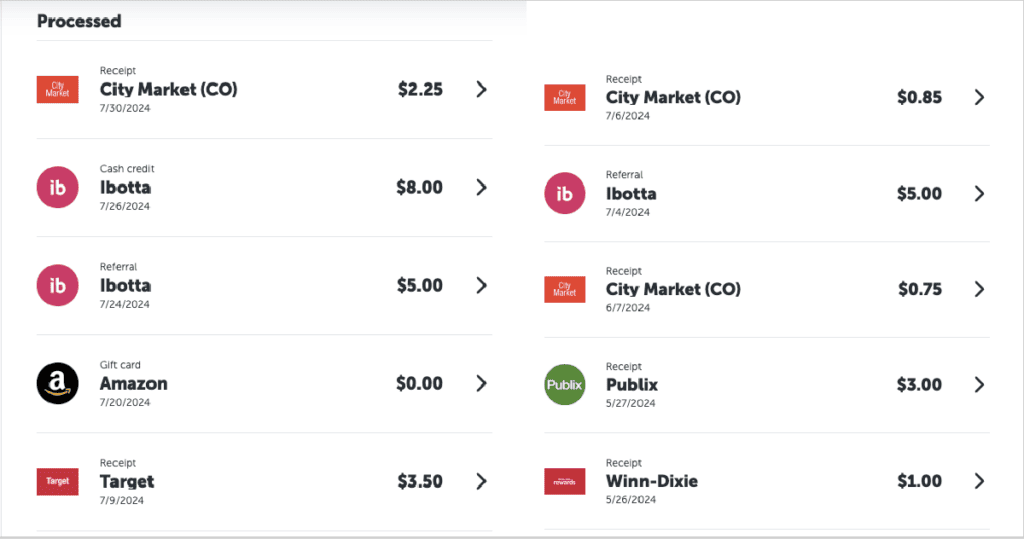Open the Target receipt title
This screenshot has height=539, width=1024.
(127, 481)
